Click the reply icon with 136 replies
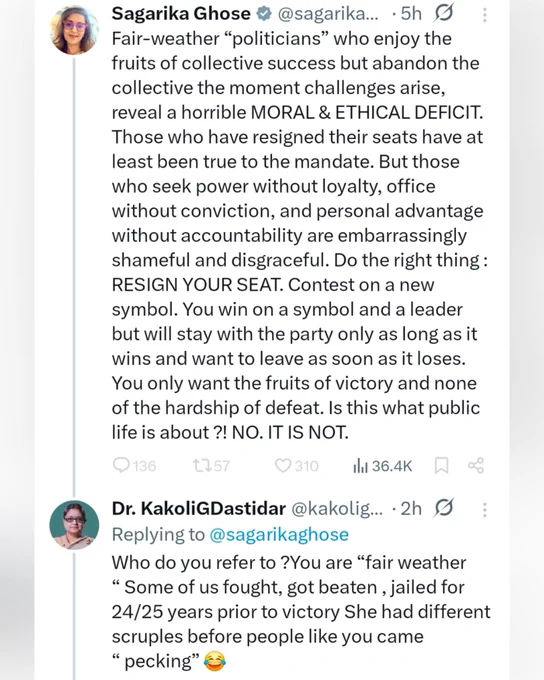The width and height of the screenshot is (544, 680). [x=121, y=465]
